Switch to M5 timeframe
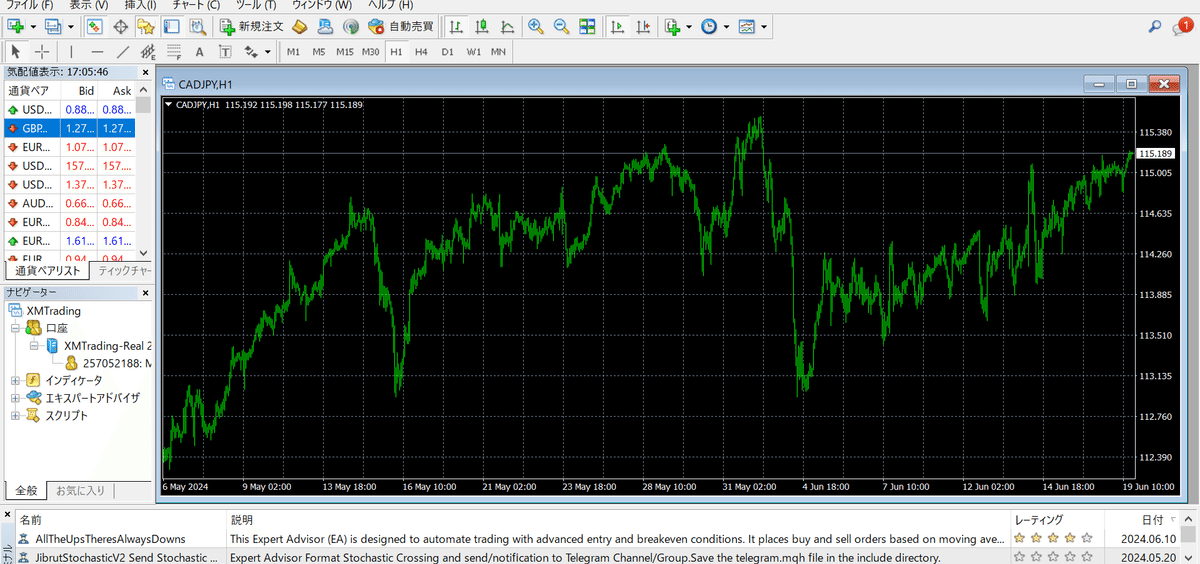Screen dimensions: 1200x564 318,51
